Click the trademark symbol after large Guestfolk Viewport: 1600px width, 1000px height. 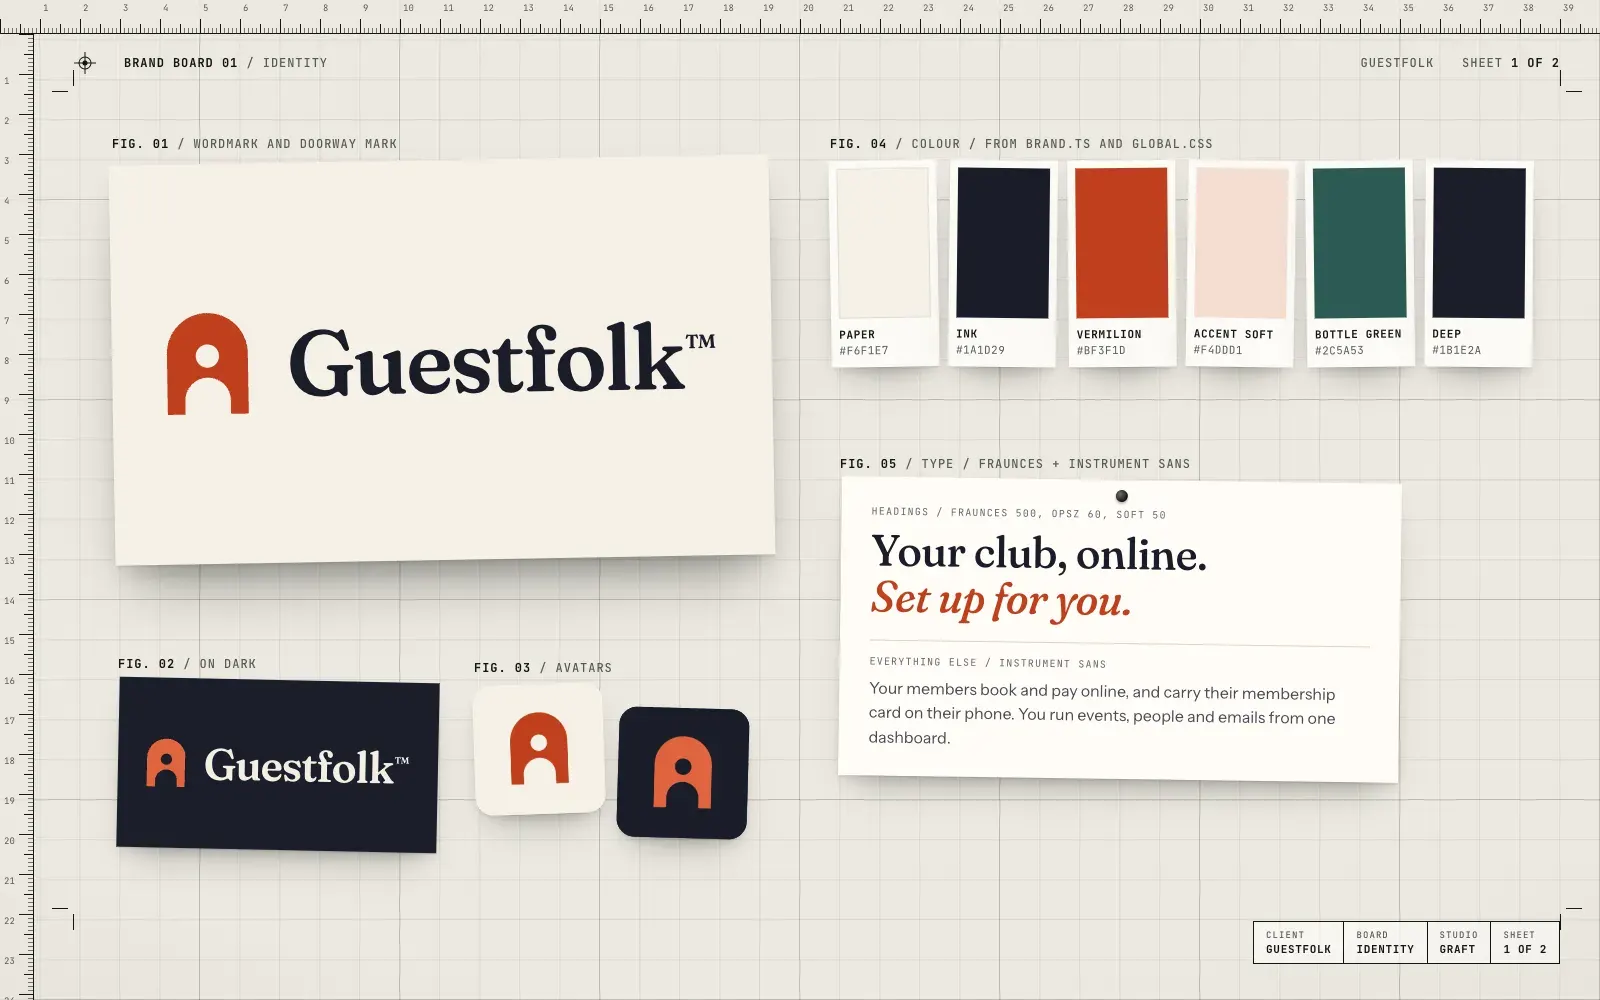[x=701, y=341]
